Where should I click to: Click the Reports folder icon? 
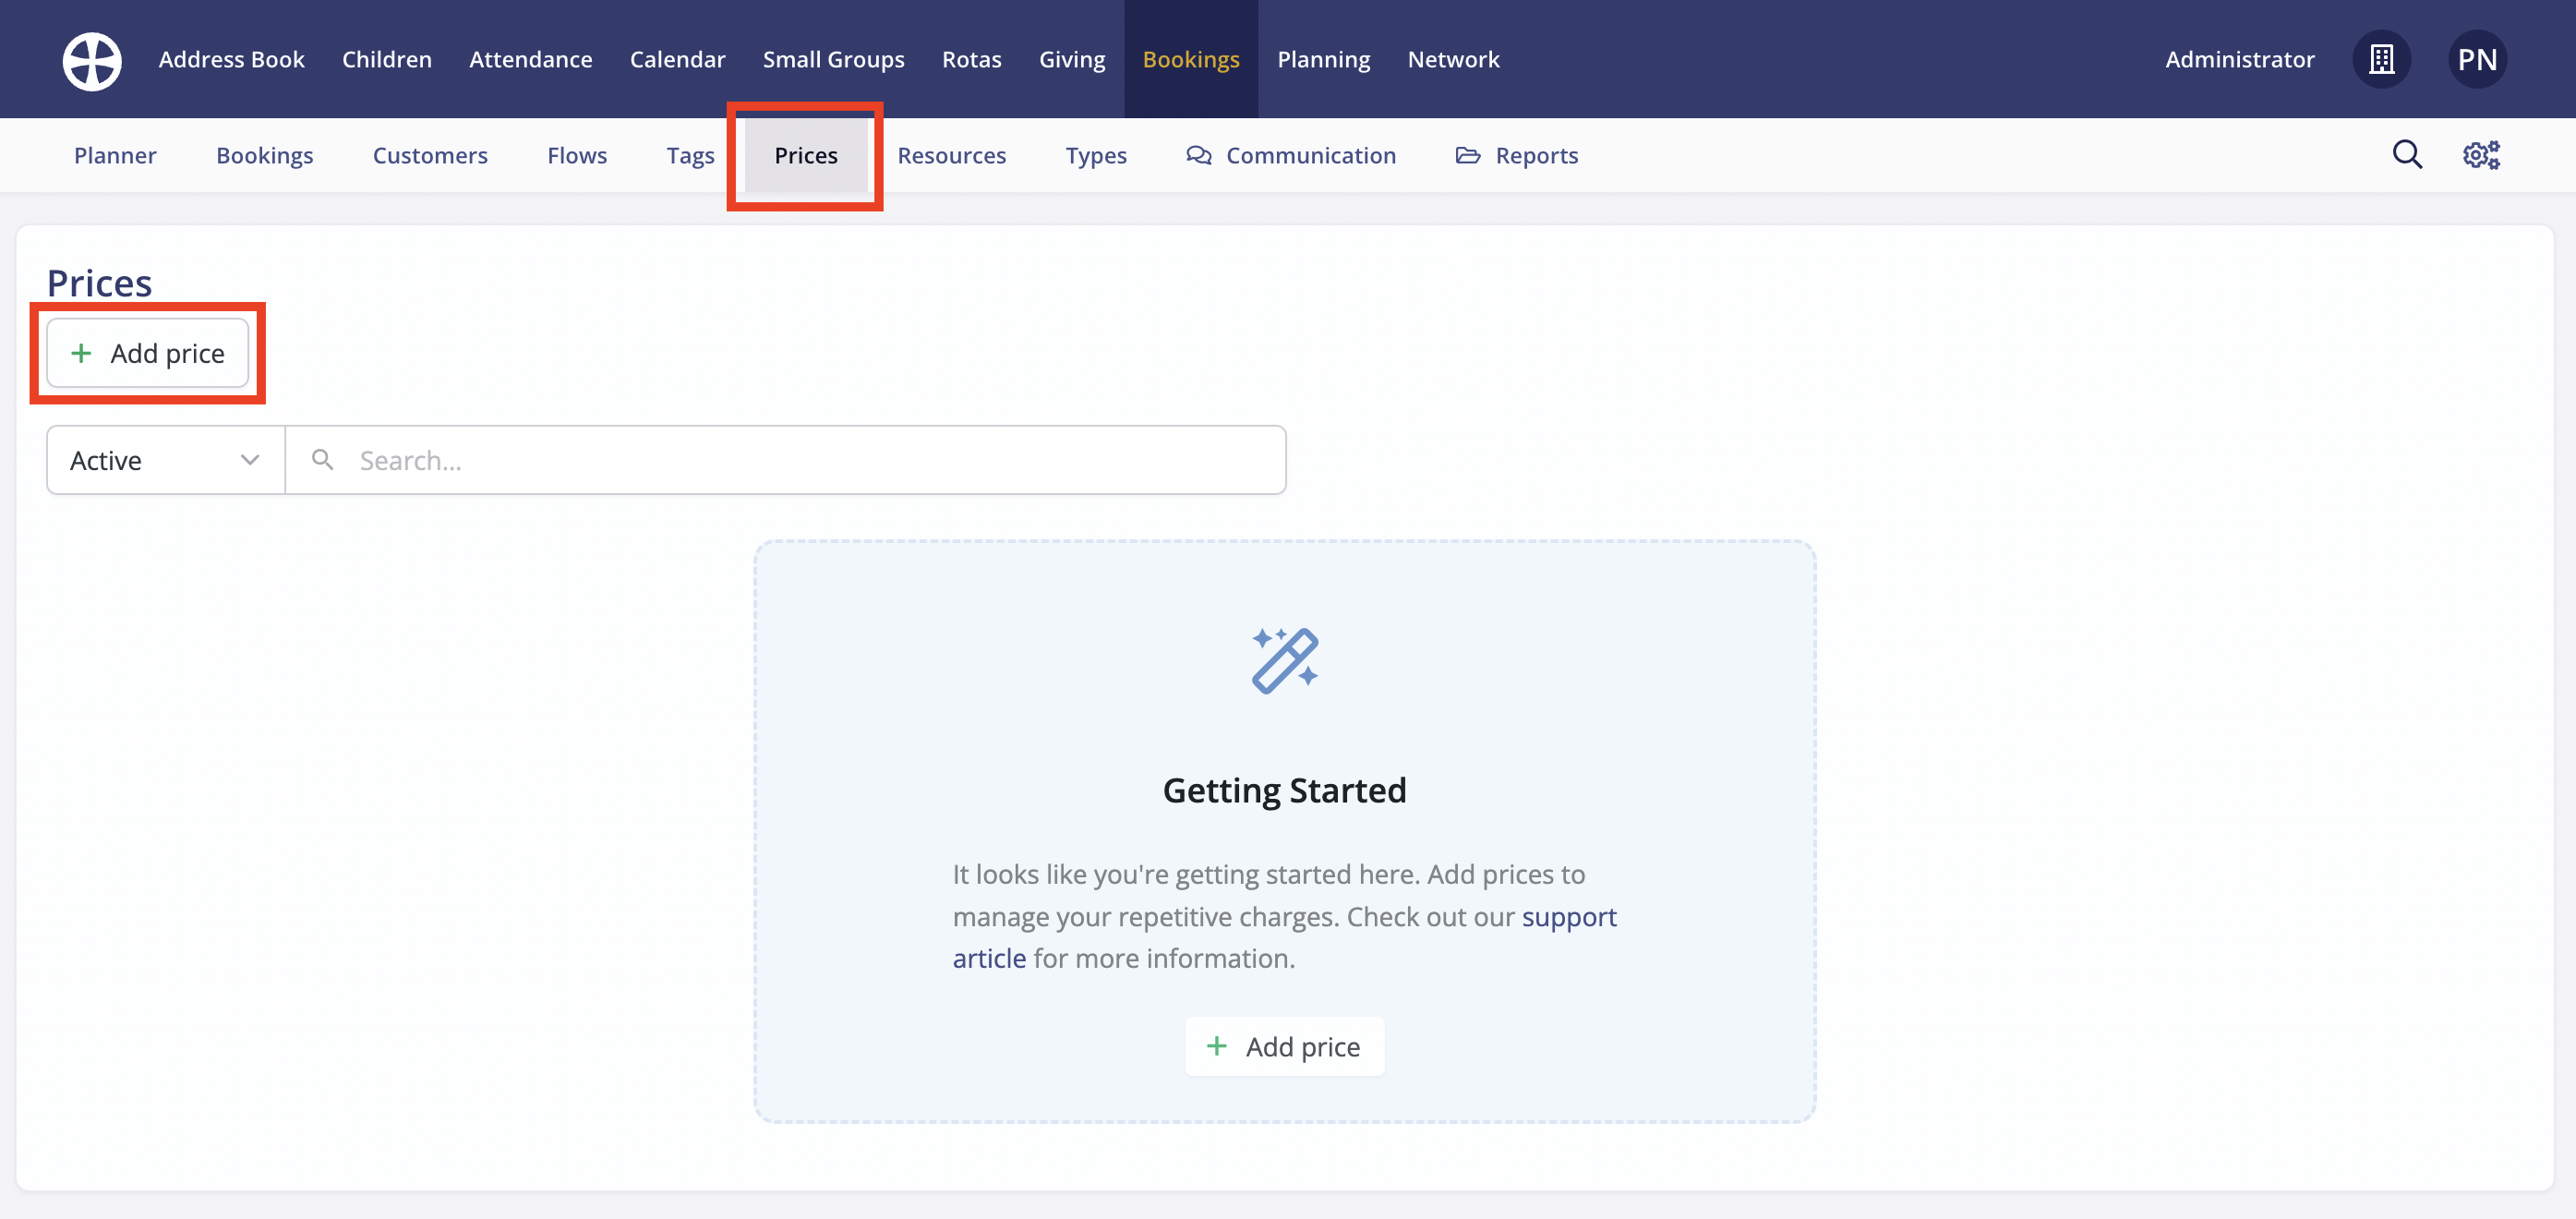pyautogui.click(x=1467, y=155)
